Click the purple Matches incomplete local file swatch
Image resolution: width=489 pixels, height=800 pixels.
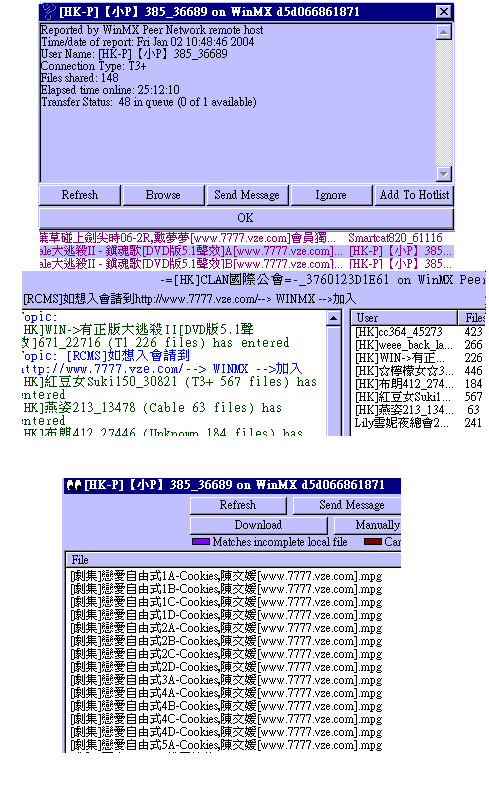pyautogui.click(x=201, y=542)
